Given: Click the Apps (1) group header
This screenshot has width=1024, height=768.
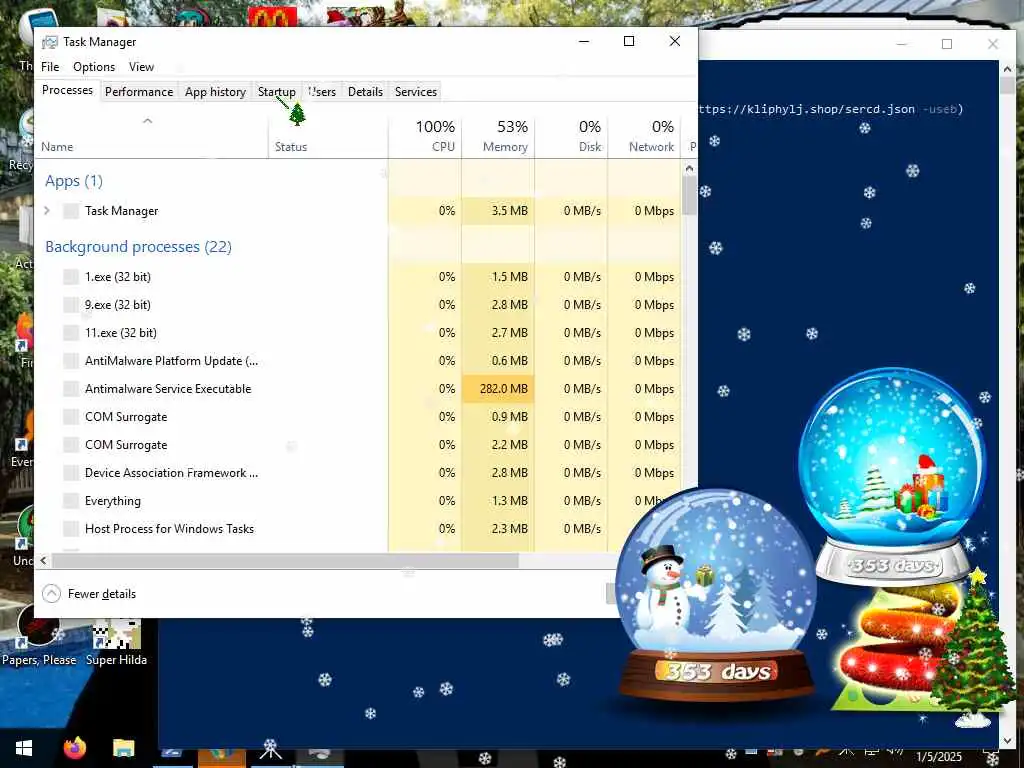Looking at the screenshot, I should 74,181.
